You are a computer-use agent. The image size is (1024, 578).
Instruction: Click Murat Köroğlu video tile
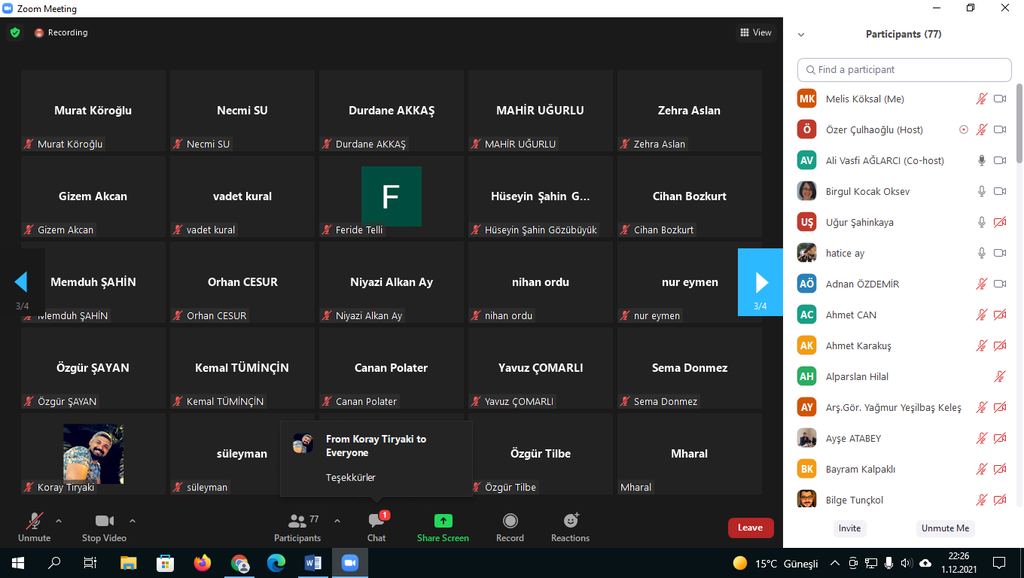[93, 111]
